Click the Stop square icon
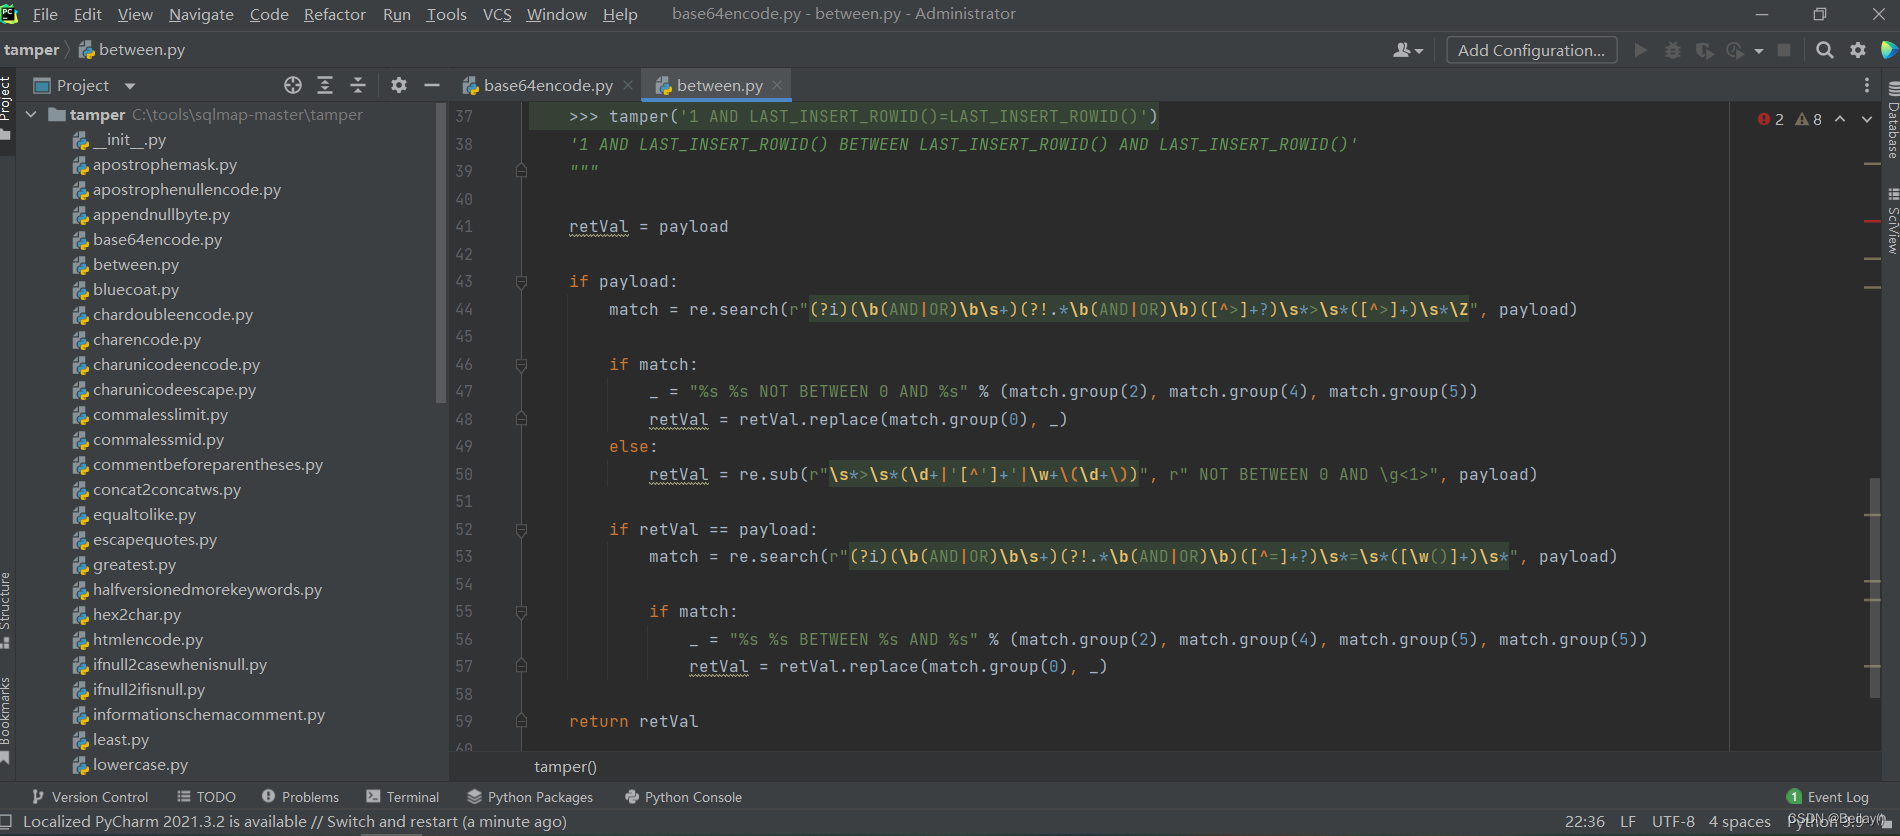Image resolution: width=1900 pixels, height=836 pixels. pyautogui.click(x=1784, y=50)
